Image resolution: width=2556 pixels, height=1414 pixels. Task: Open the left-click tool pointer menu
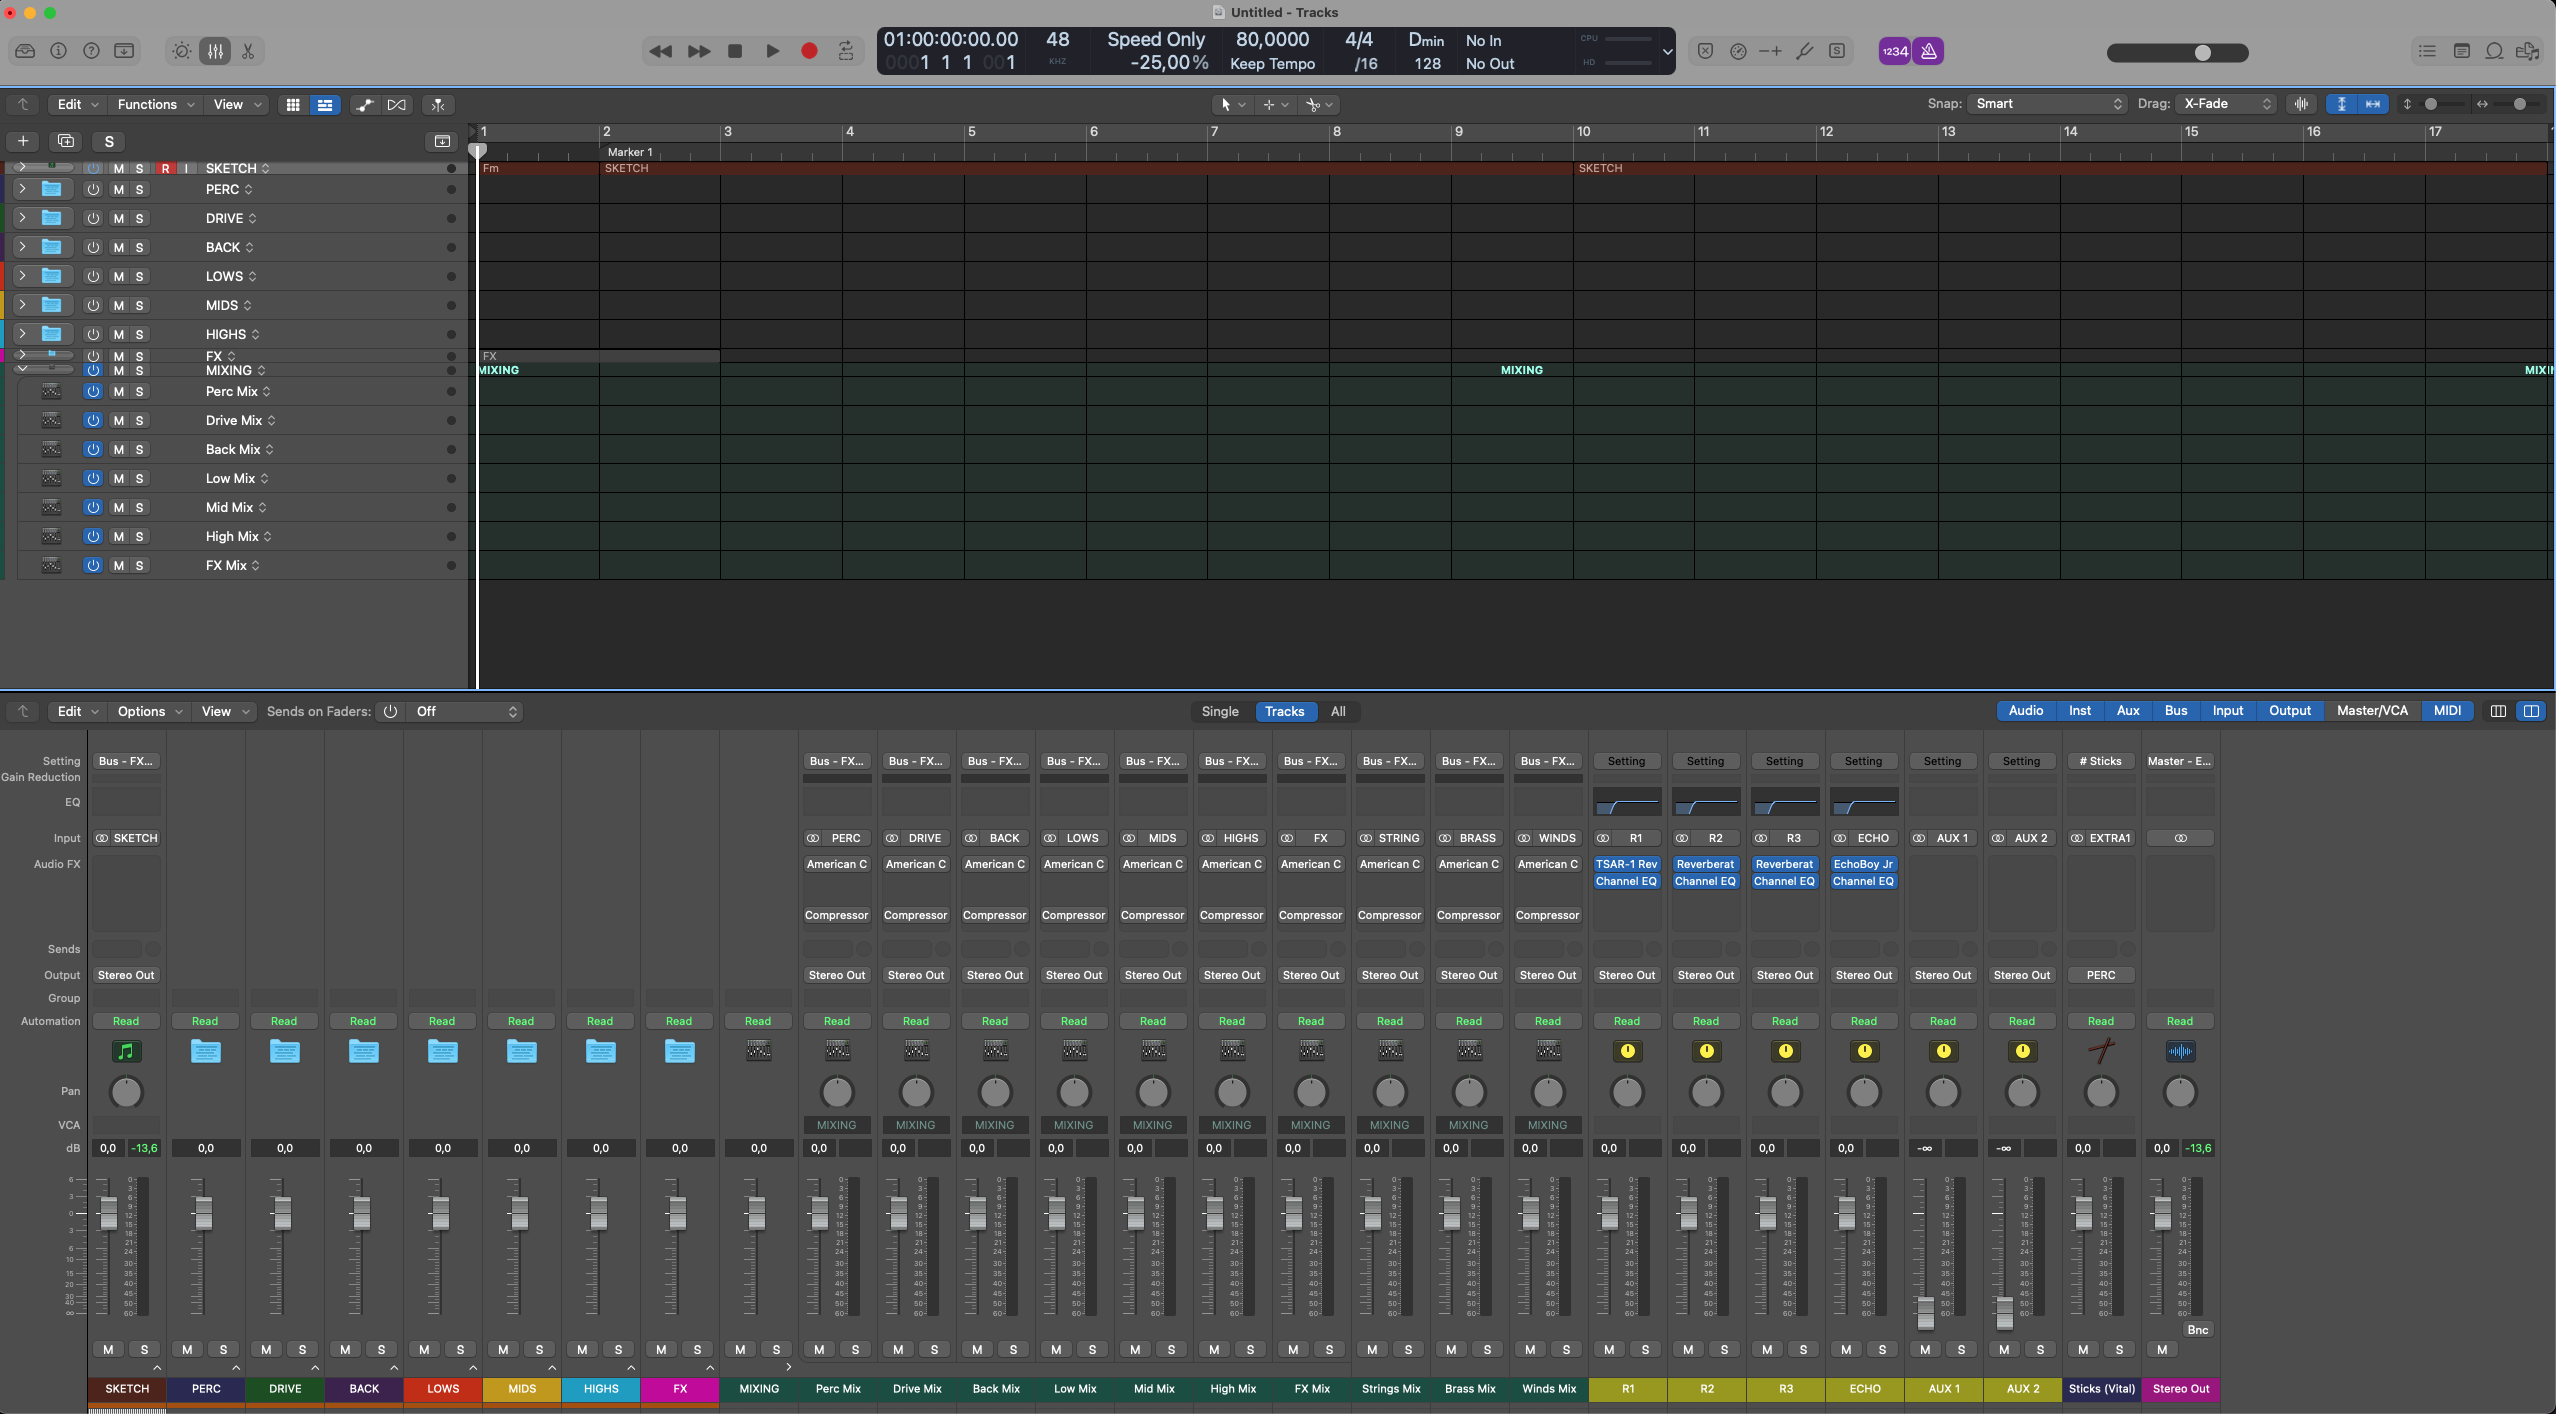point(1232,104)
